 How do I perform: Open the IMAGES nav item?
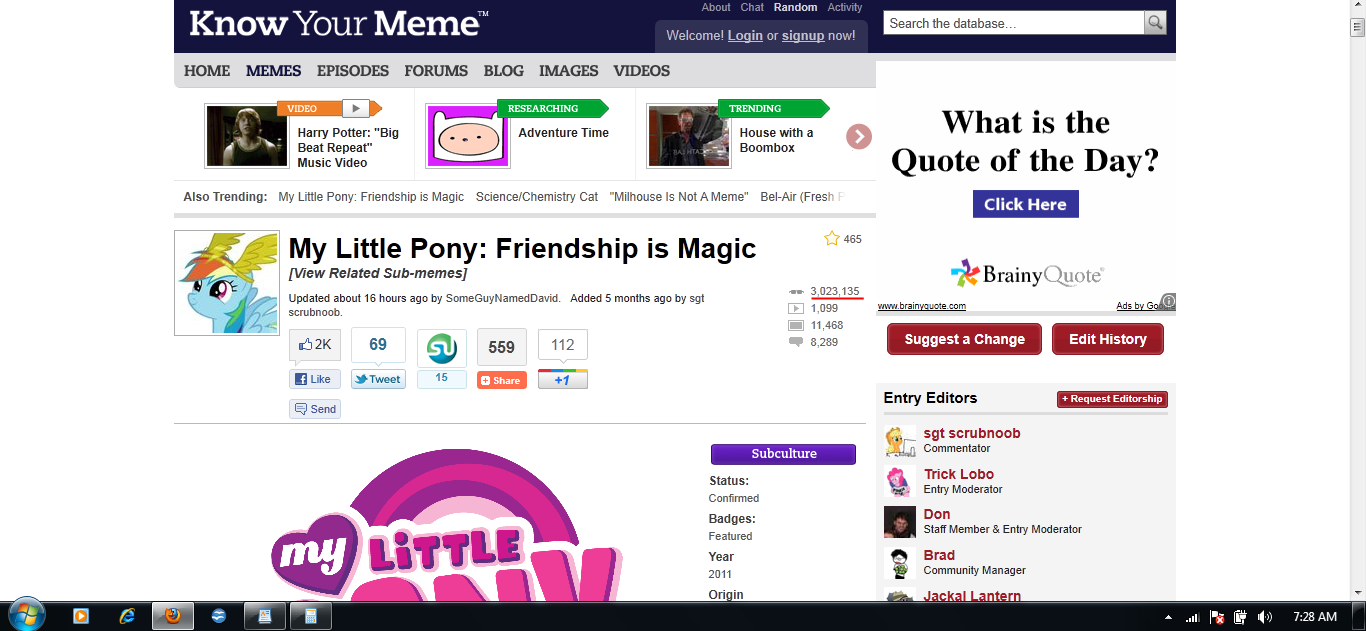(x=569, y=71)
